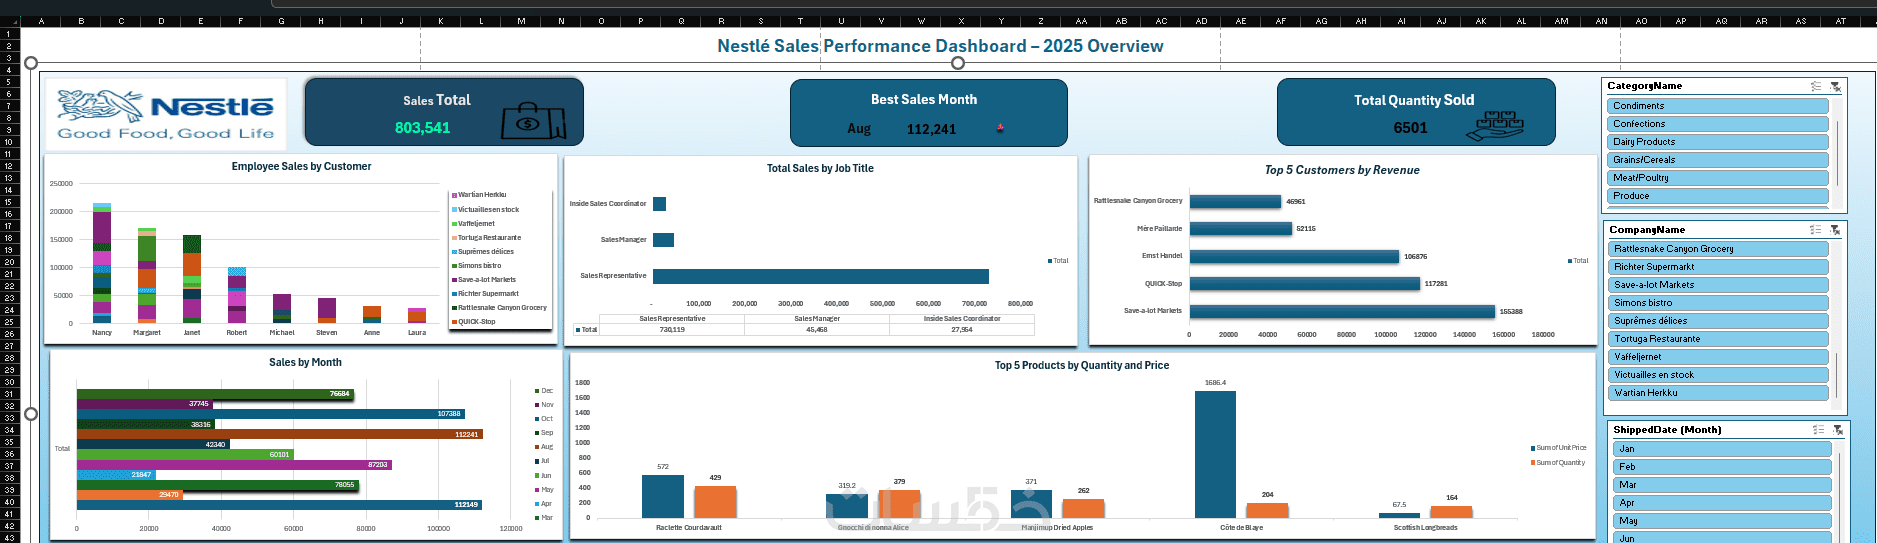Click the Wartian Herkku legend color marker
This screenshot has height=543, width=1877.
[x=454, y=195]
